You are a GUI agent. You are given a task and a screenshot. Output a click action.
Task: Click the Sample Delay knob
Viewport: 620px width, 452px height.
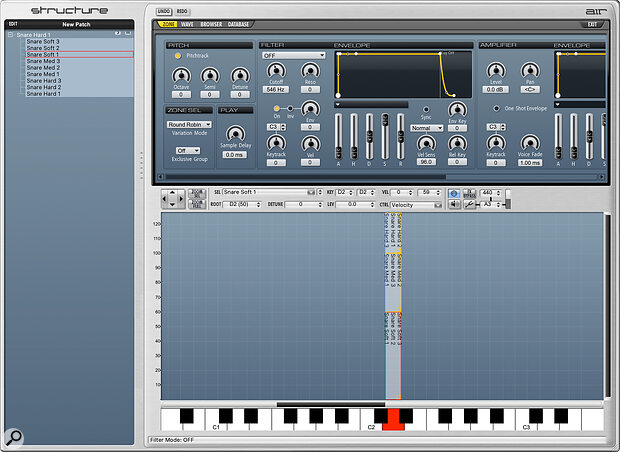(234, 135)
